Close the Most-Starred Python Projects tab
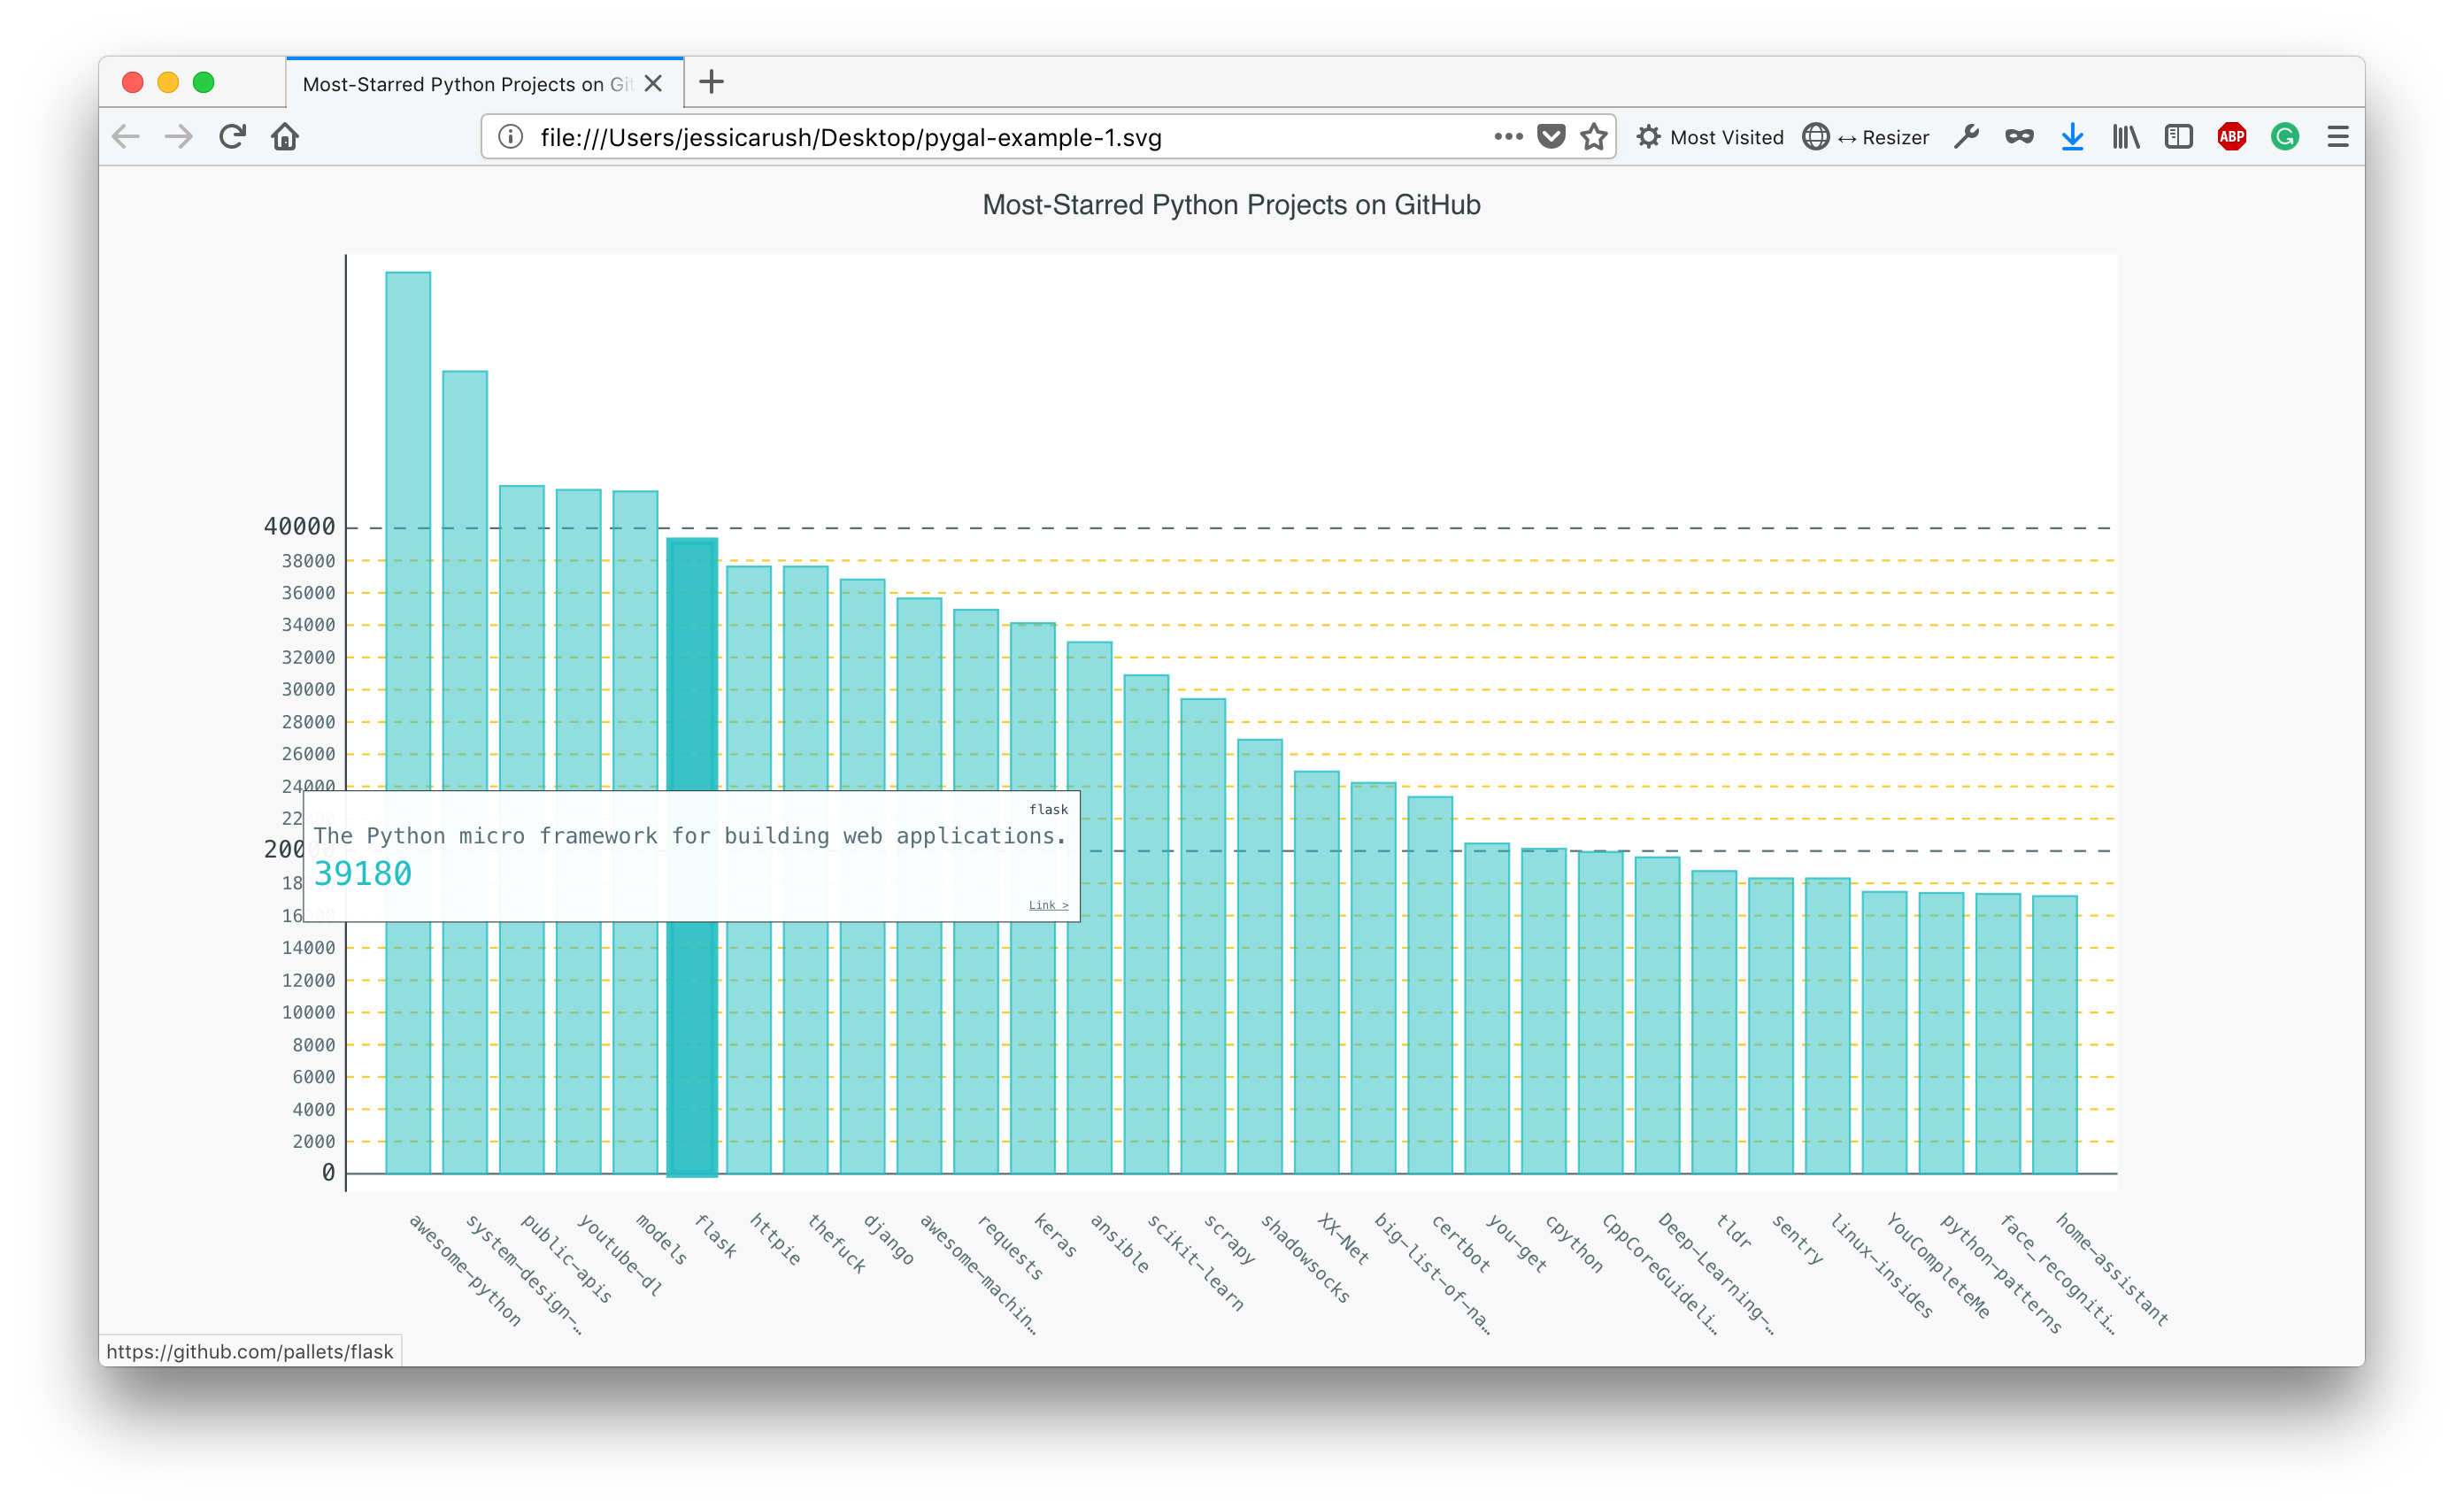Viewport: 2464px width, 1508px height. (654, 84)
